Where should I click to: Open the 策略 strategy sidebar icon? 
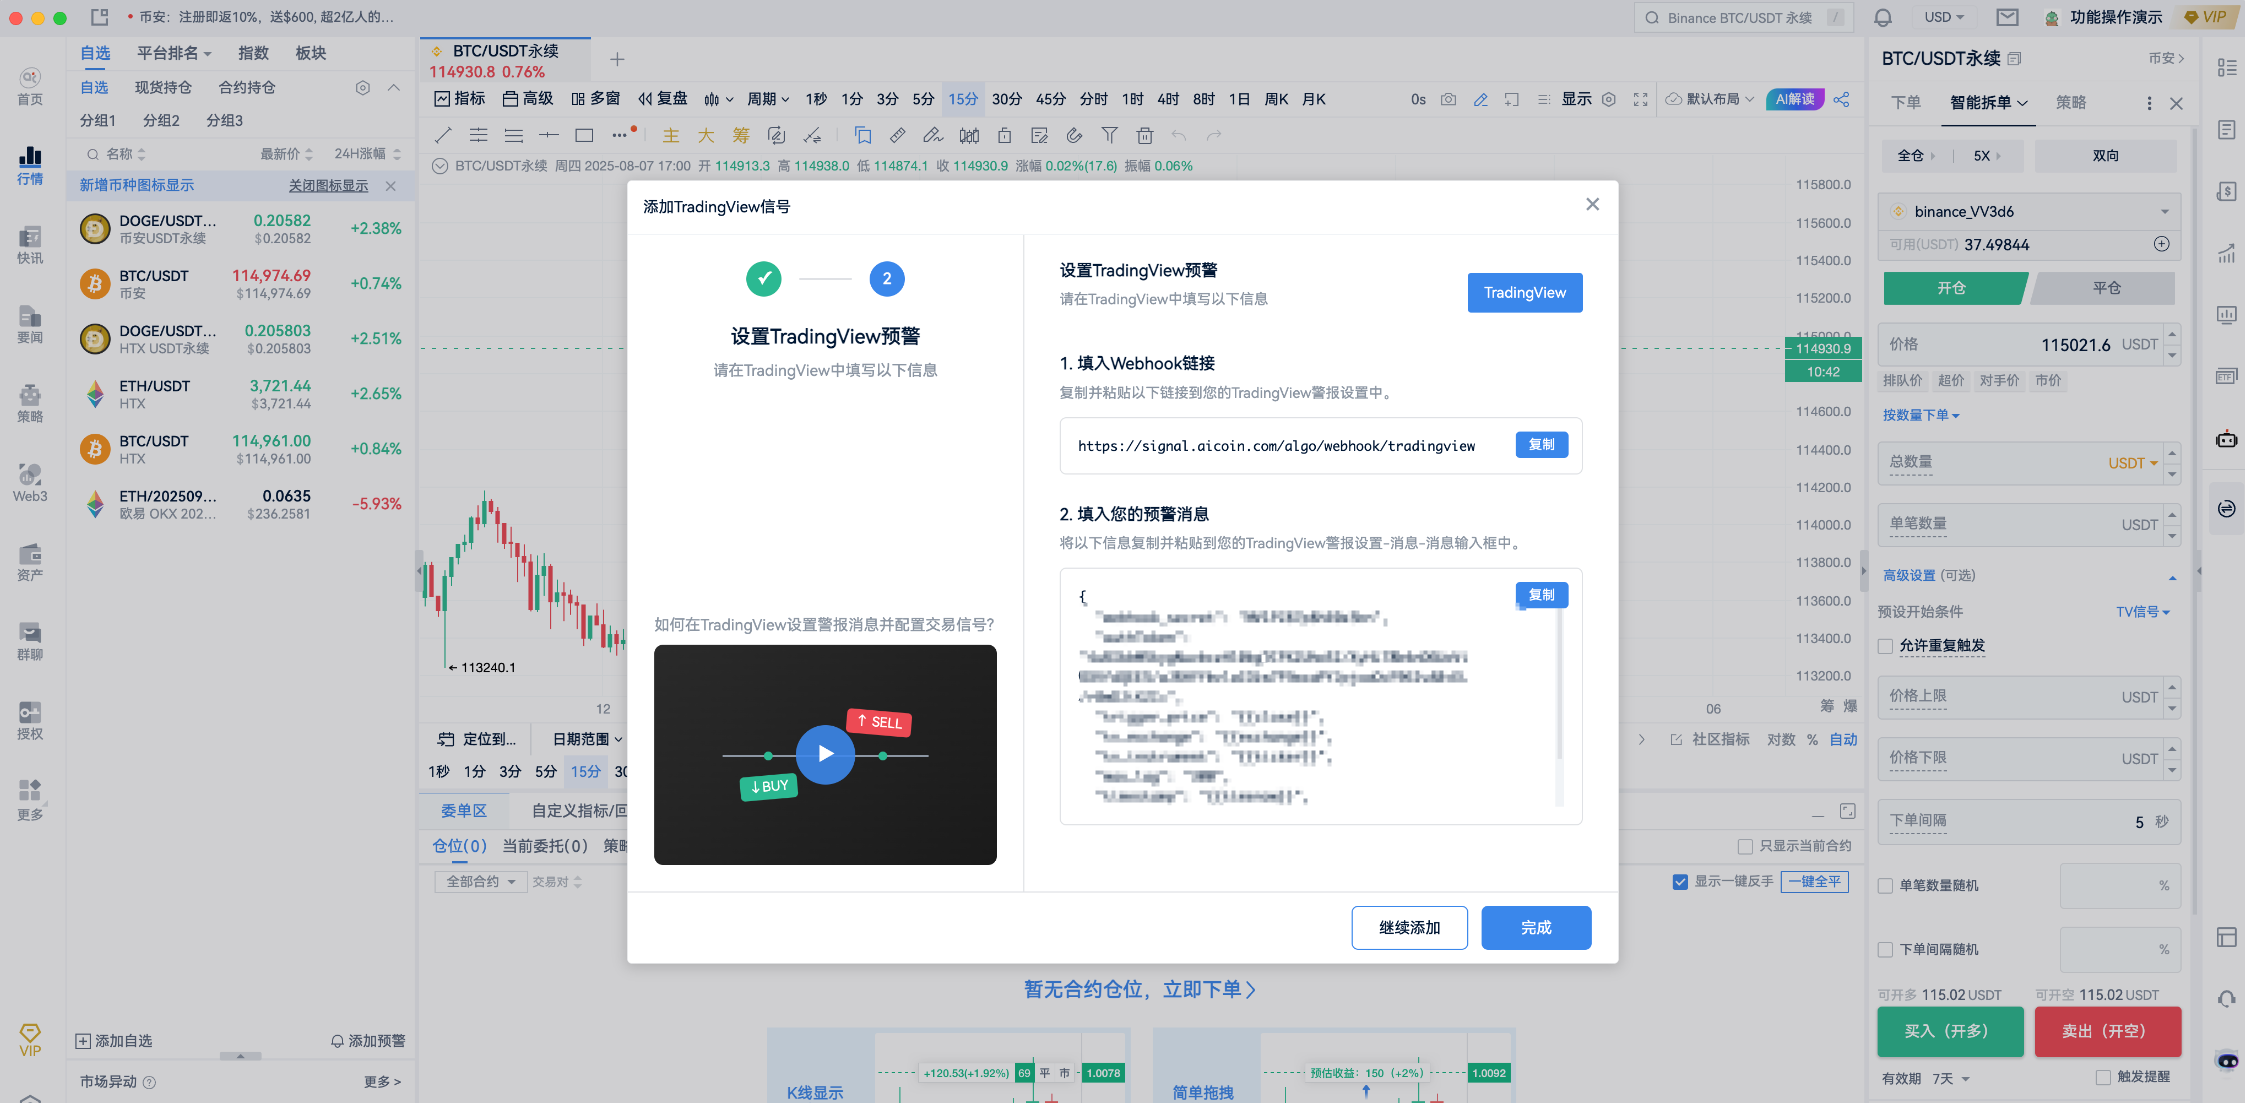(x=30, y=404)
